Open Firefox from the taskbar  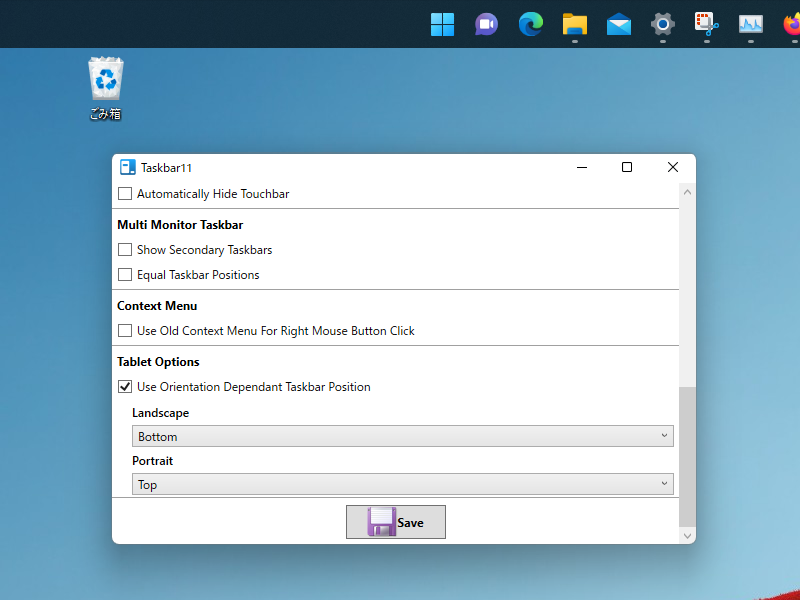(x=792, y=24)
